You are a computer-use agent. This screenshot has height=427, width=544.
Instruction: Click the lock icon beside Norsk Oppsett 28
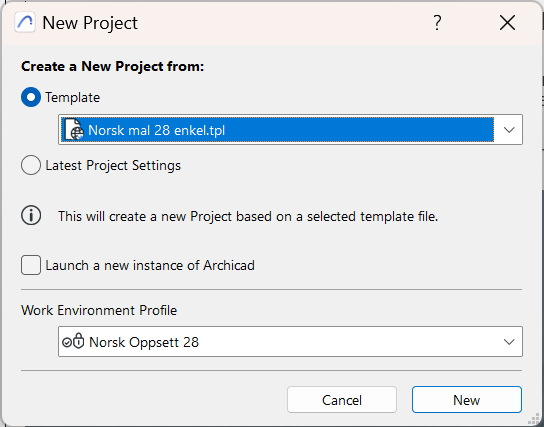click(x=79, y=341)
